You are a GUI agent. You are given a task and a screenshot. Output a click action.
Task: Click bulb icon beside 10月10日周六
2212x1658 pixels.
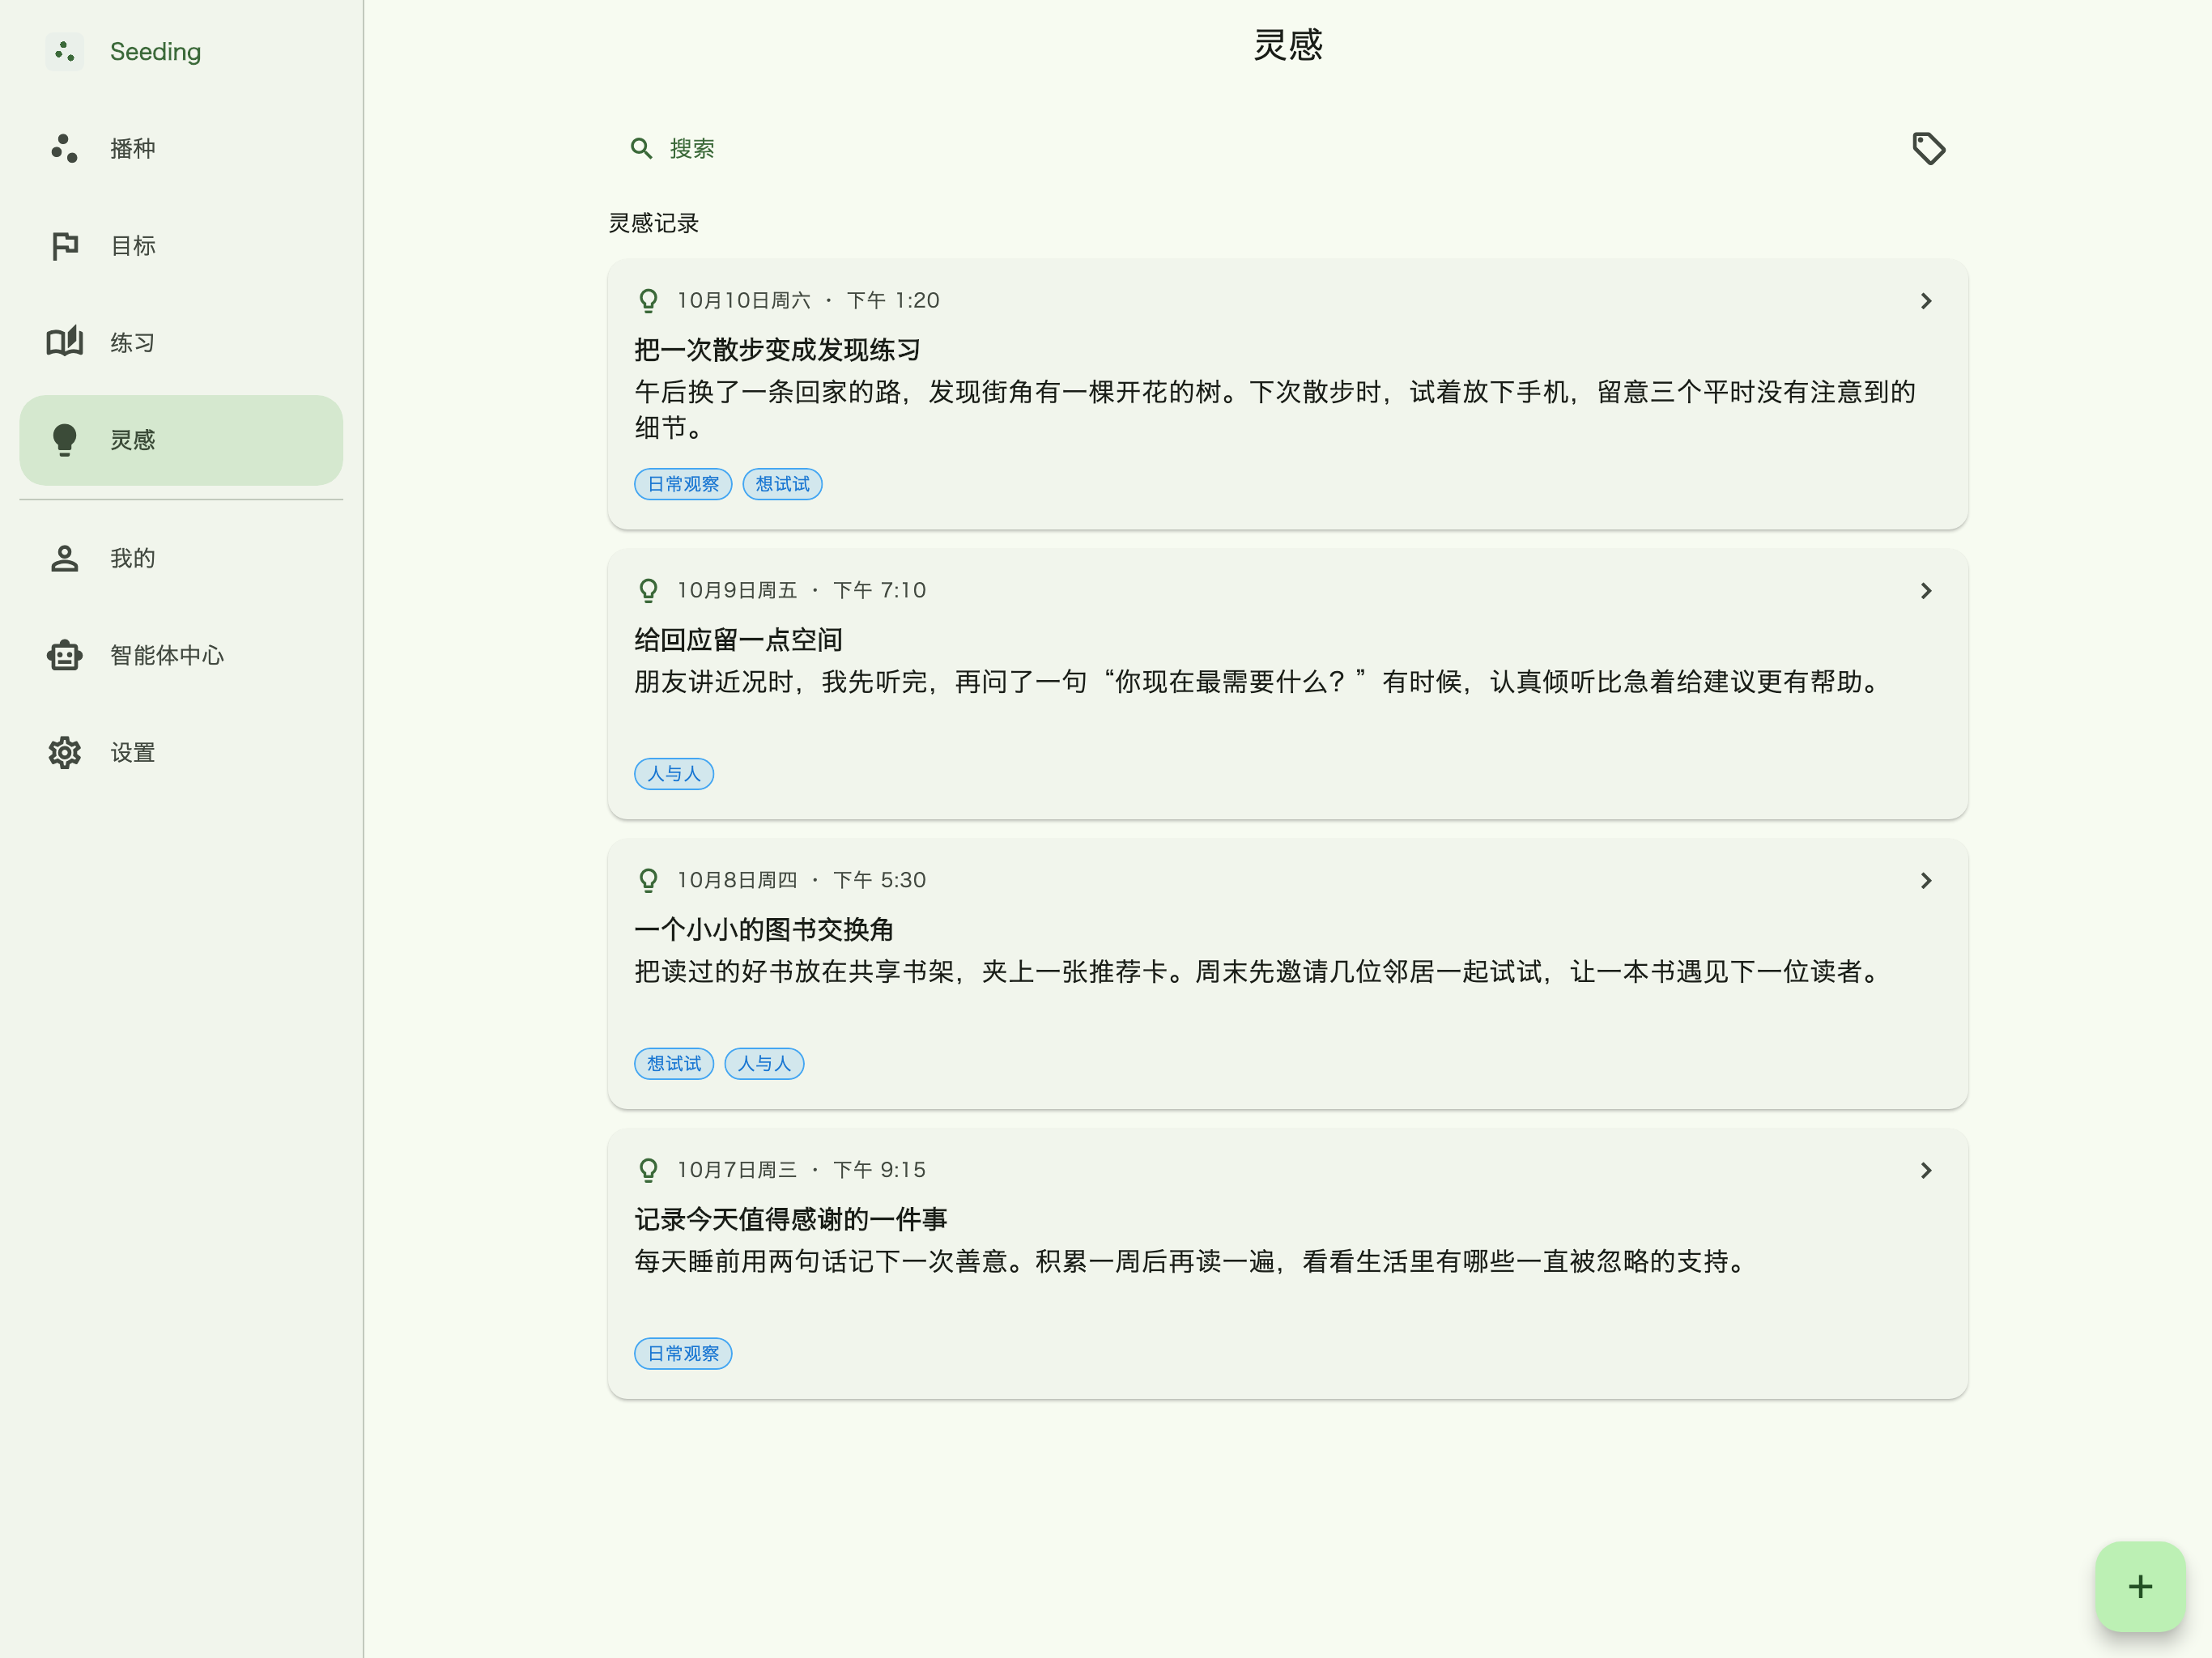click(x=648, y=300)
